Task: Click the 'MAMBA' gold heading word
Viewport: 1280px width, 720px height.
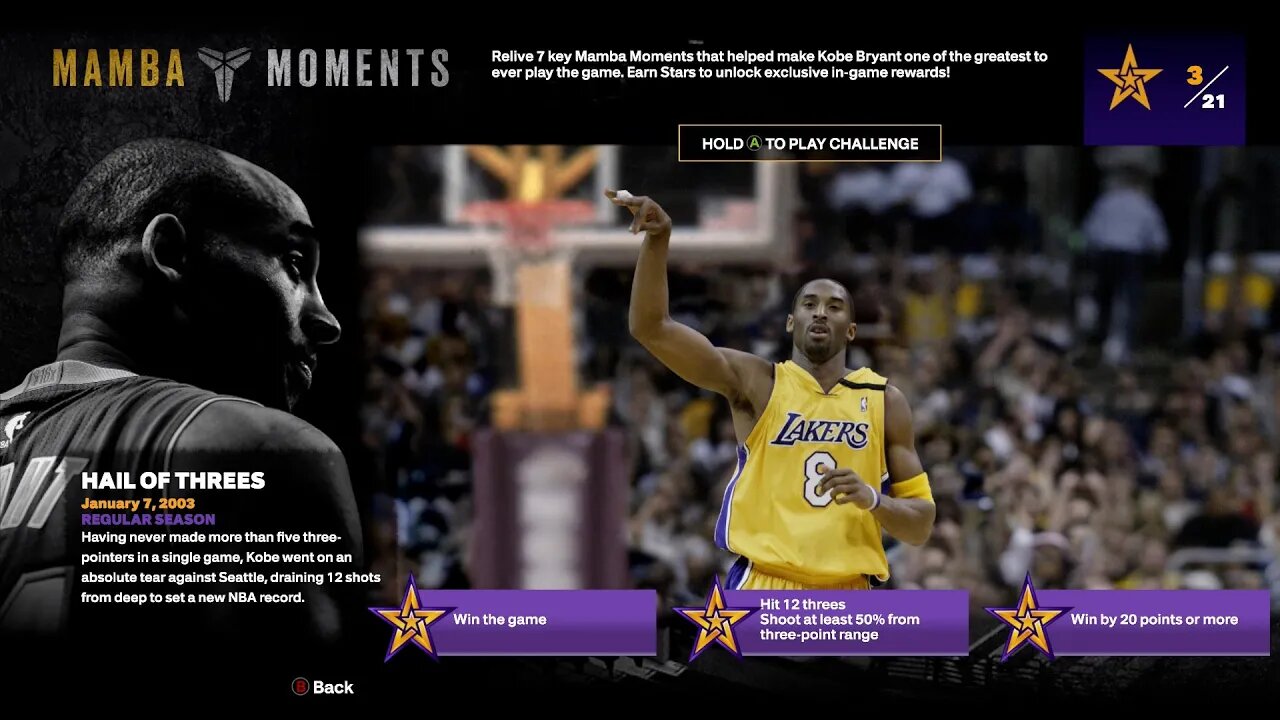Action: 119,69
